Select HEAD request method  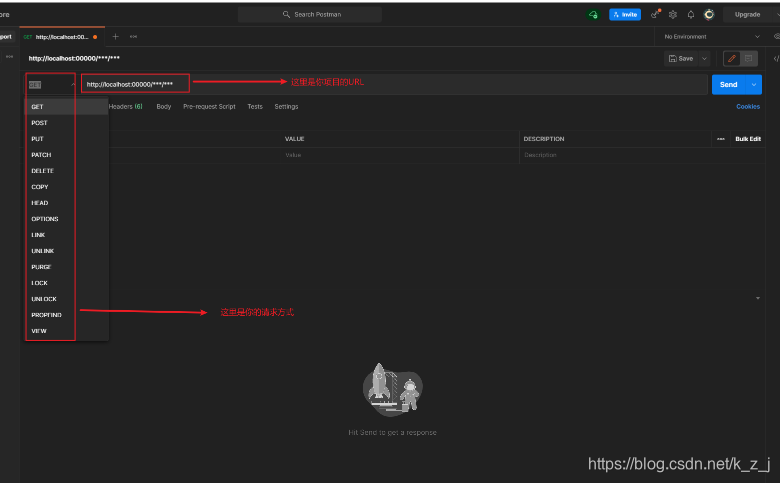(66, 202)
